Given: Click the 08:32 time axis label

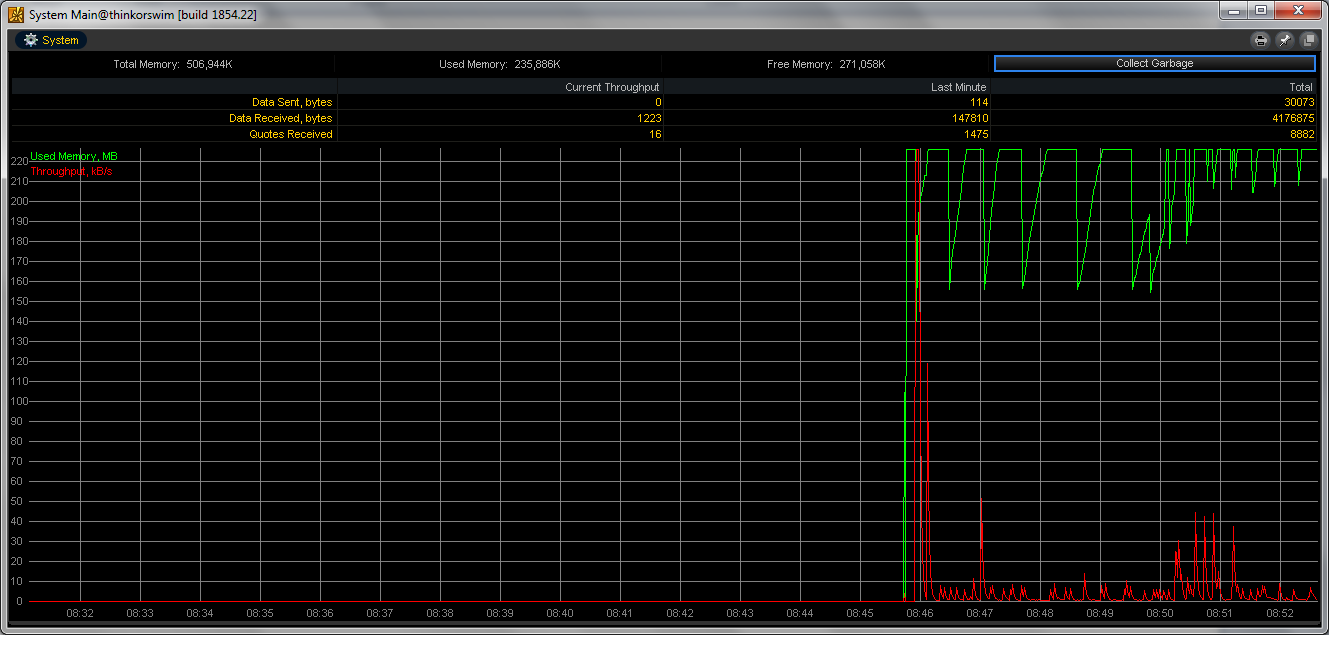Looking at the screenshot, I should pos(80,612).
